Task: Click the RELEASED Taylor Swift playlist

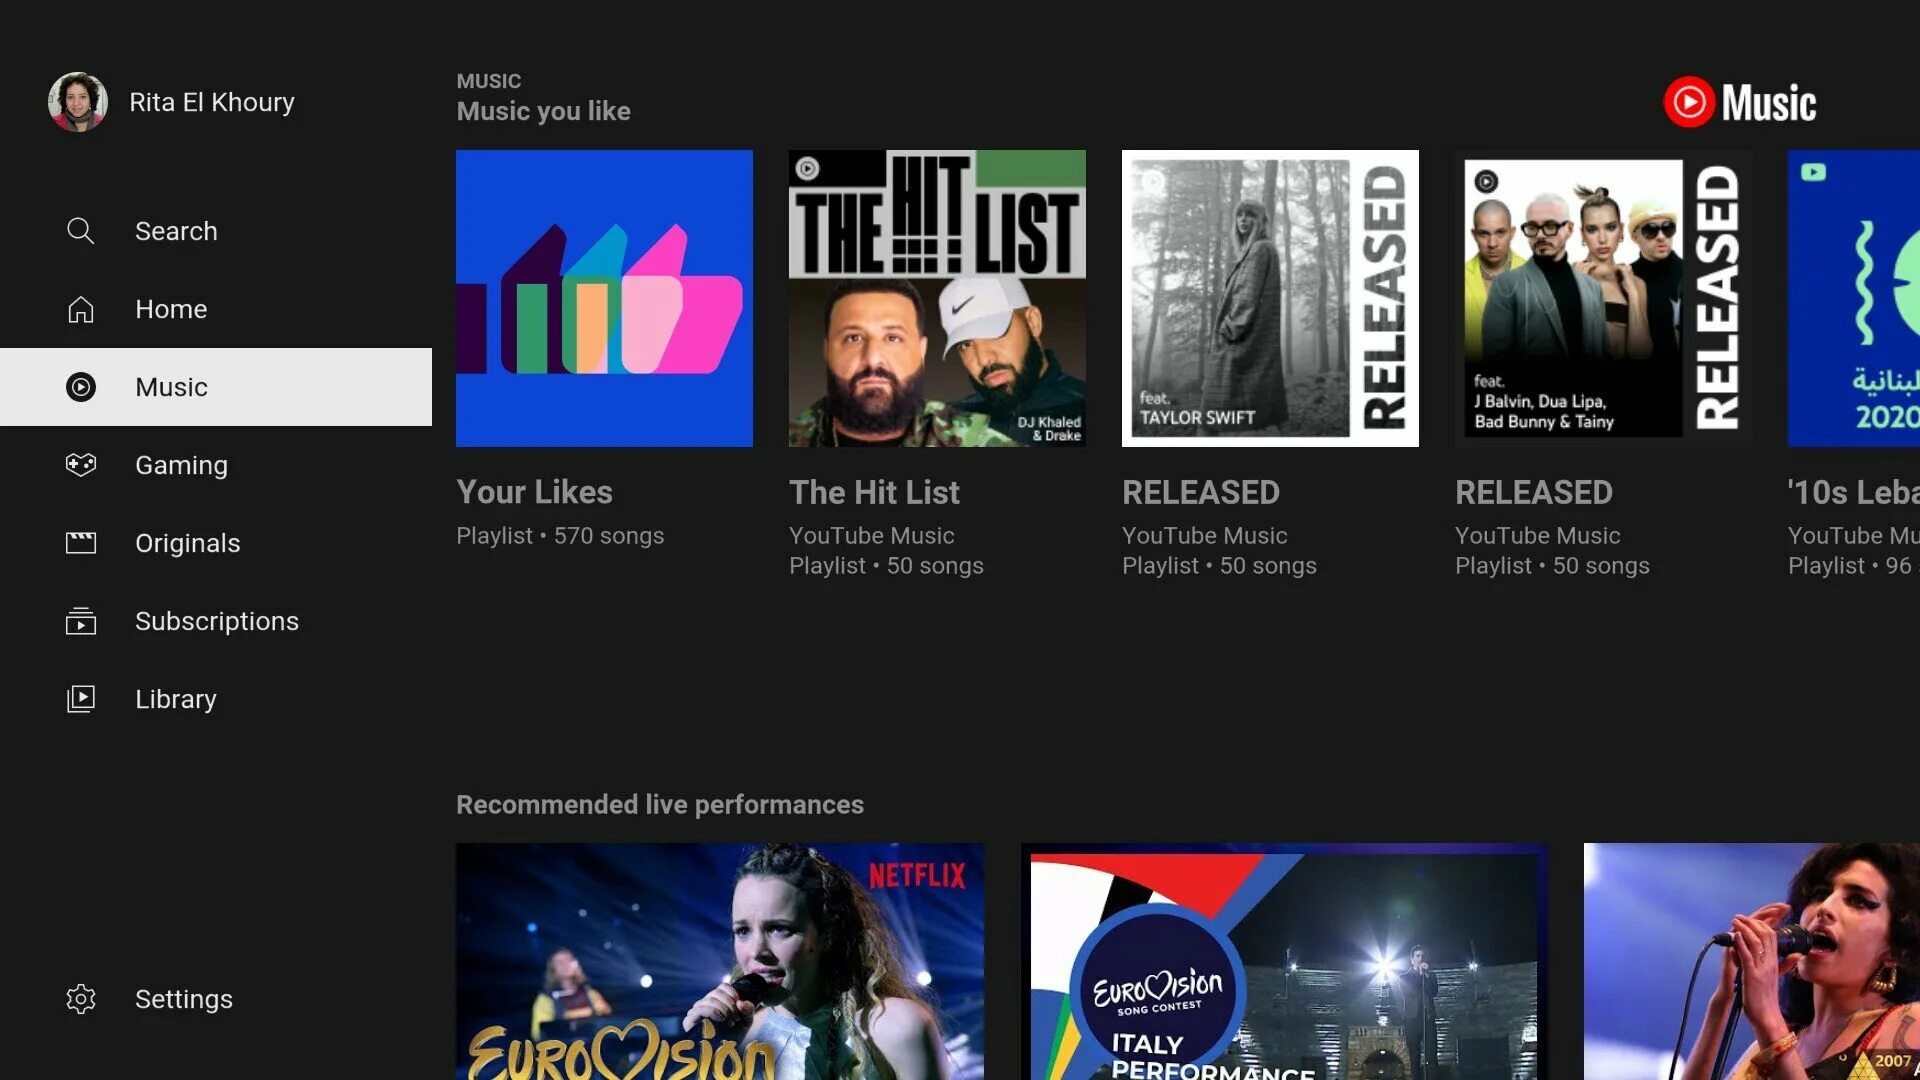Action: coord(1270,297)
